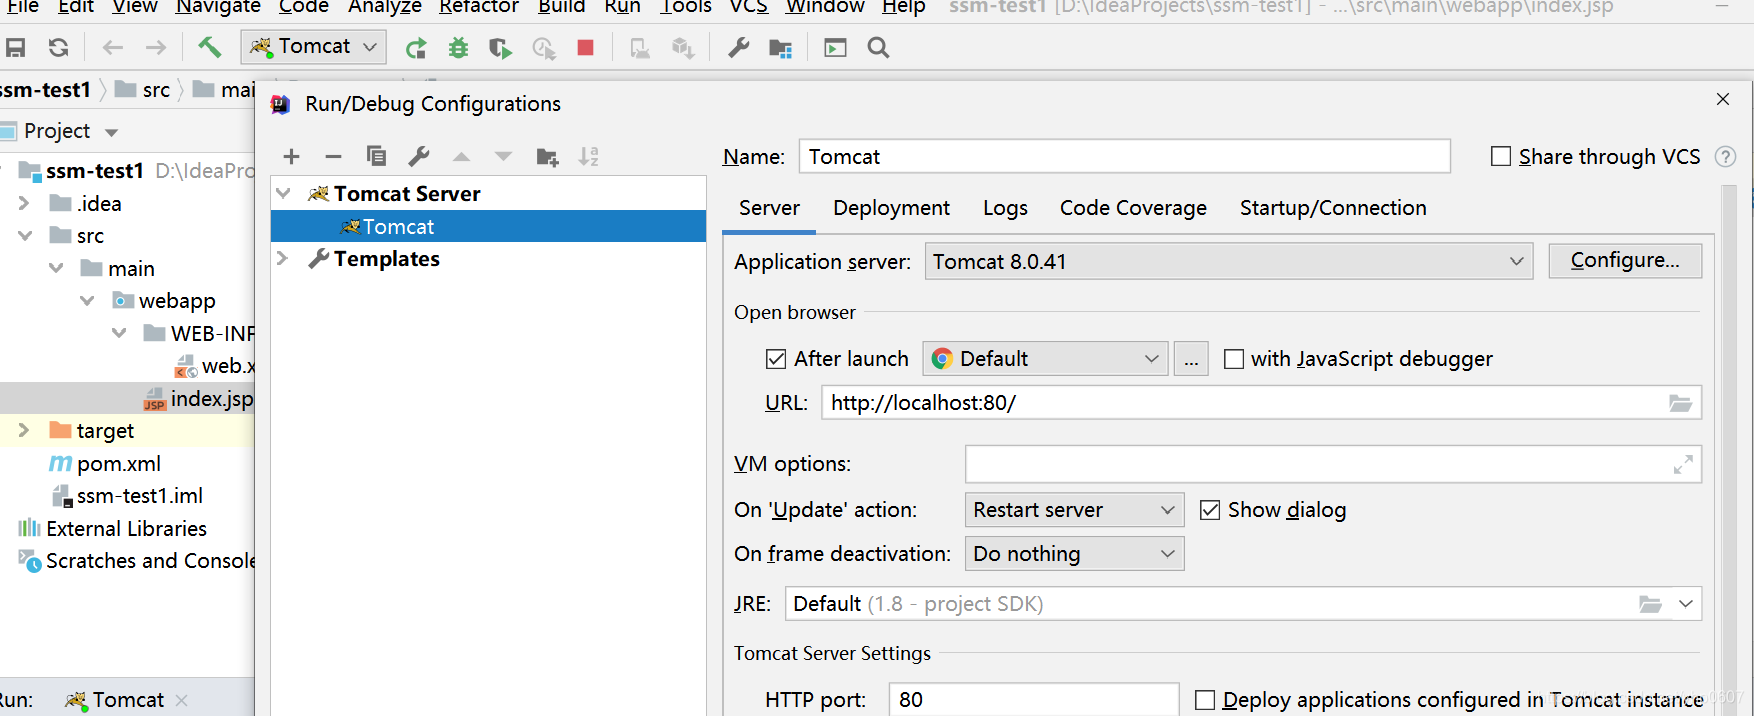This screenshot has width=1754, height=716.
Task: Build the project with the hammer icon
Action: (209, 47)
